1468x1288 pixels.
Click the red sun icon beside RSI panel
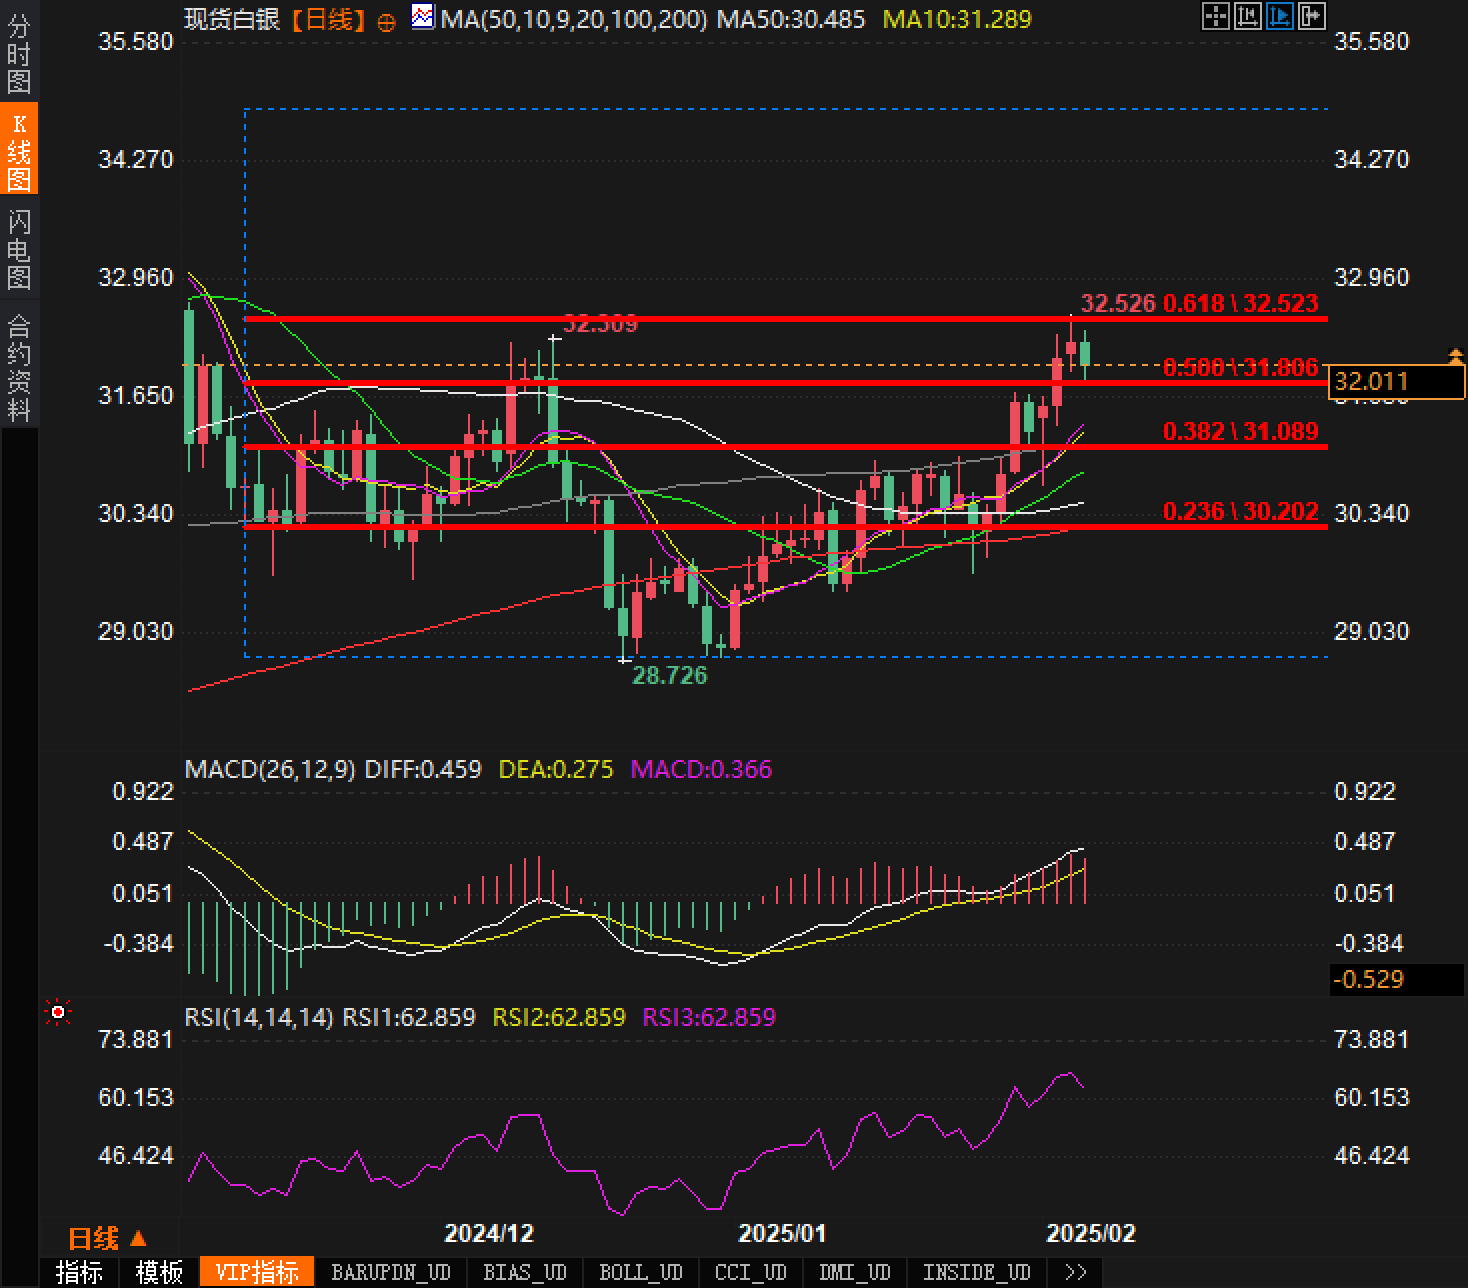(x=58, y=1013)
